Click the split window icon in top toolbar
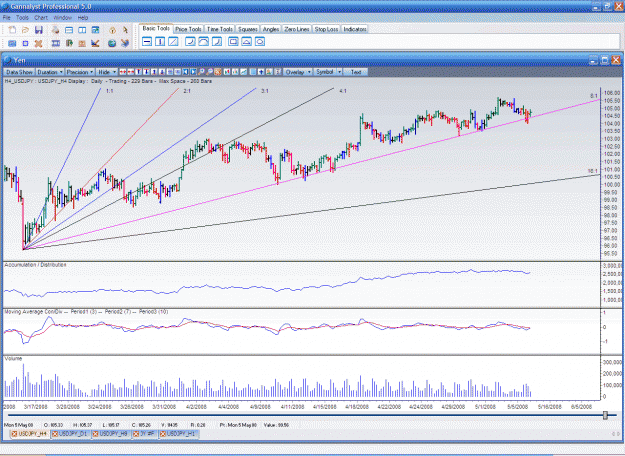 (x=82, y=30)
